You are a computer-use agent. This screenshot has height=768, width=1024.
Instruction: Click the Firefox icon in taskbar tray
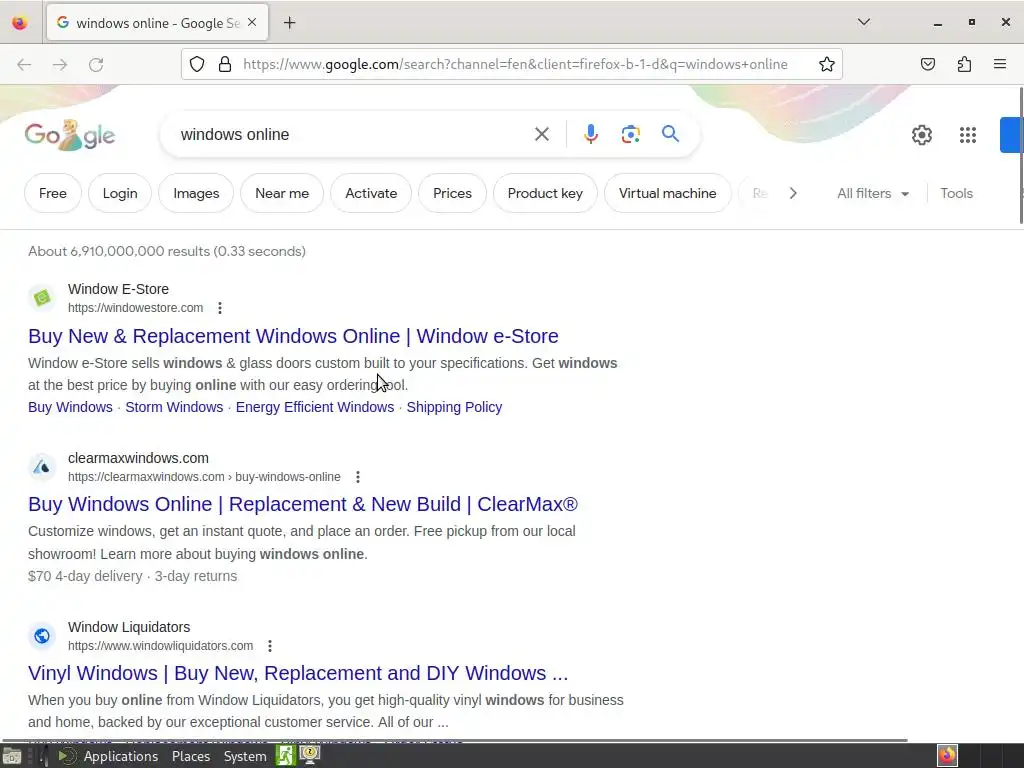[x=947, y=756]
